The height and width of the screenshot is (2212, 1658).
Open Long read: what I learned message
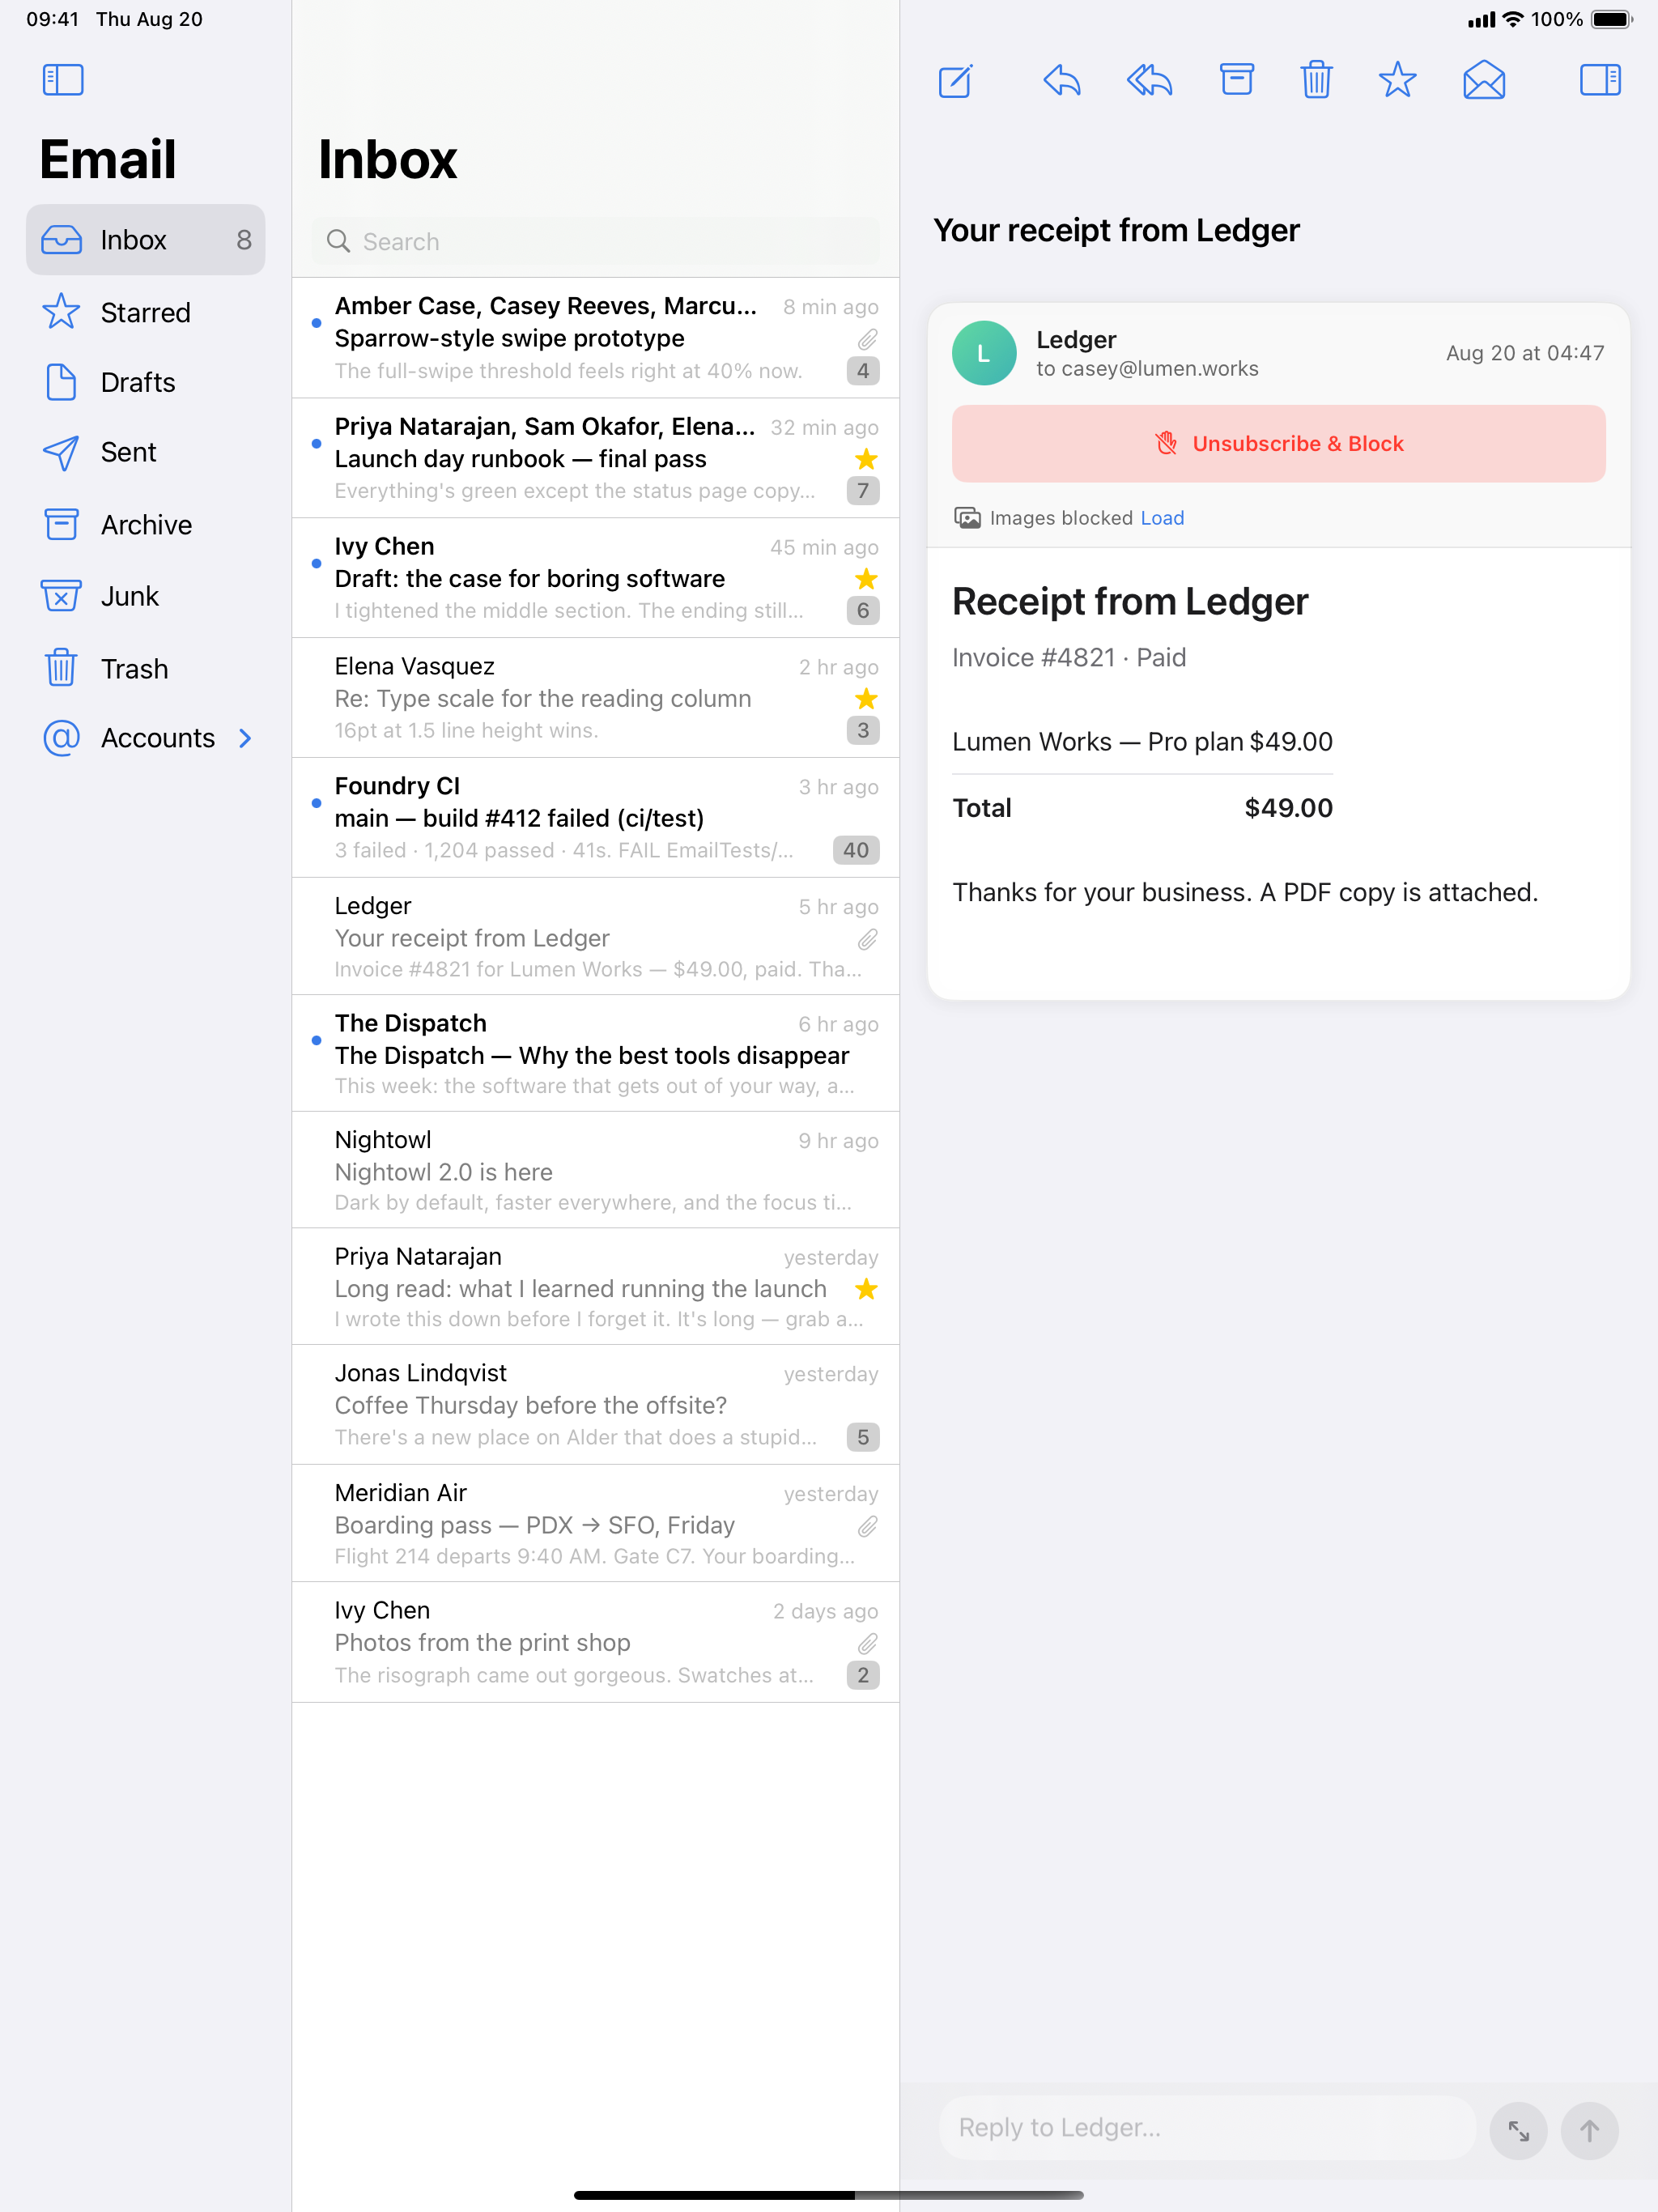[x=596, y=1287]
